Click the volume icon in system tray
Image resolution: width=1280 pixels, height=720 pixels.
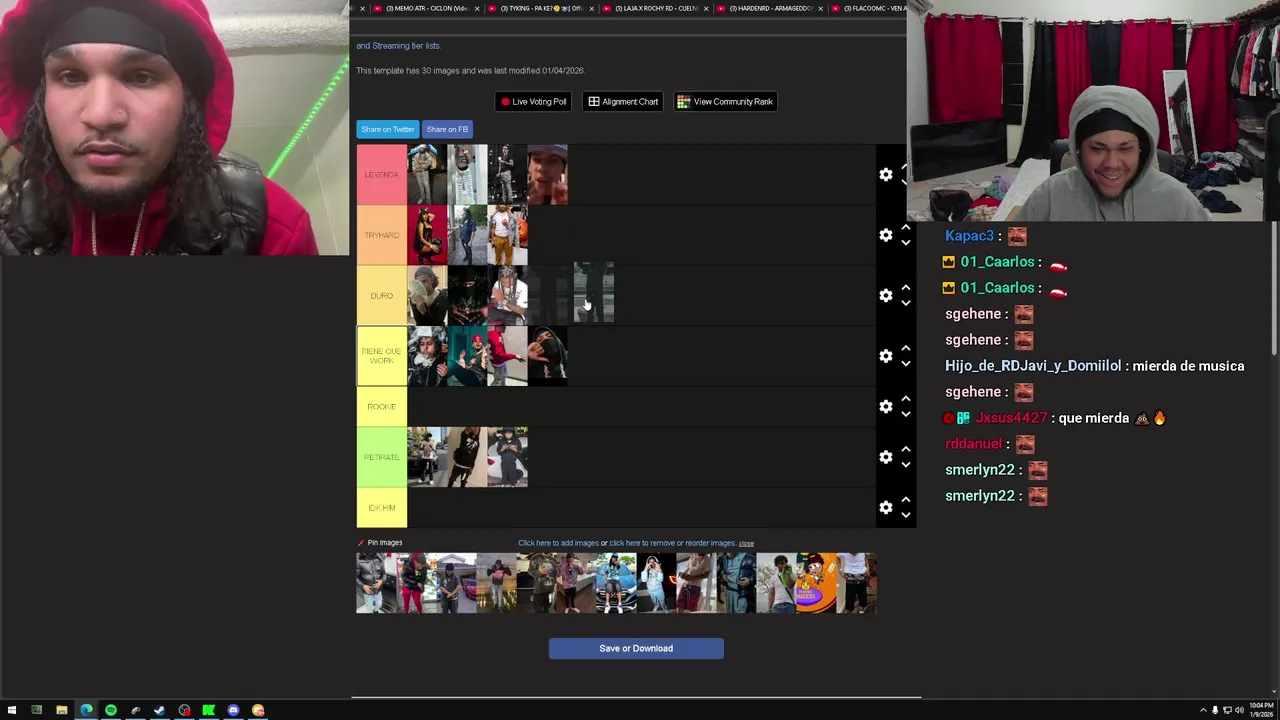1239,710
